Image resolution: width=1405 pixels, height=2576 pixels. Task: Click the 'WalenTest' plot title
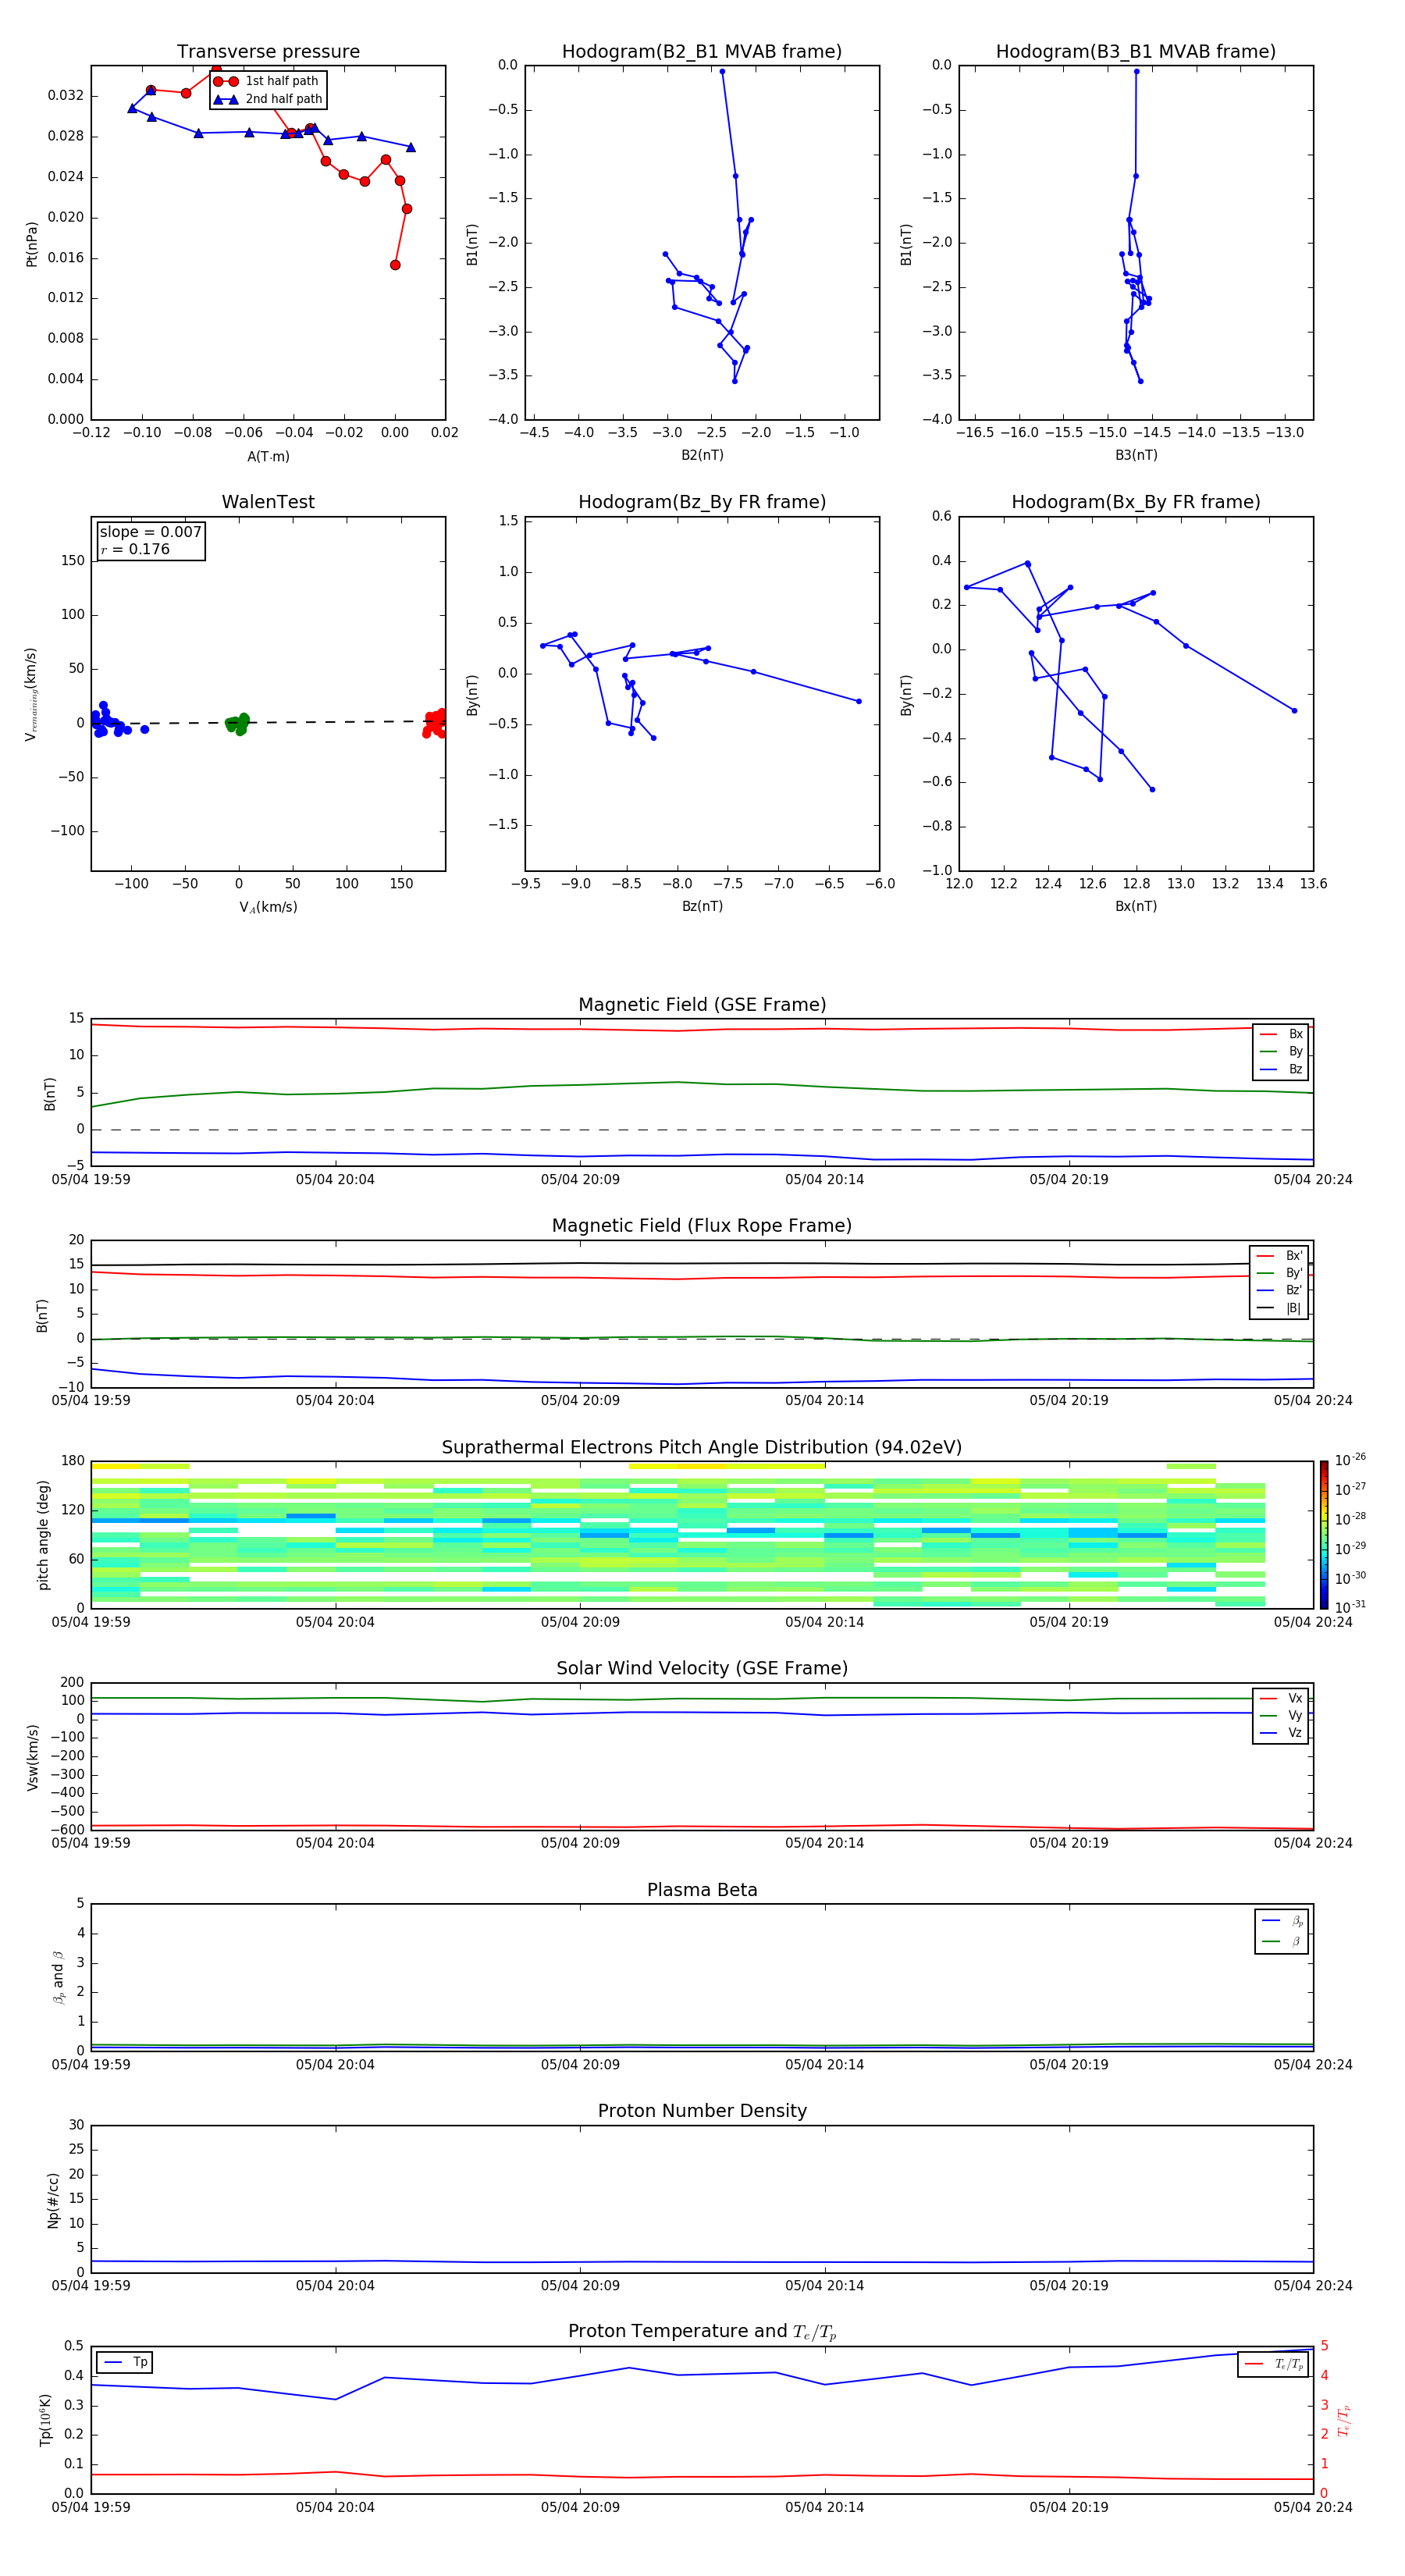[x=268, y=502]
